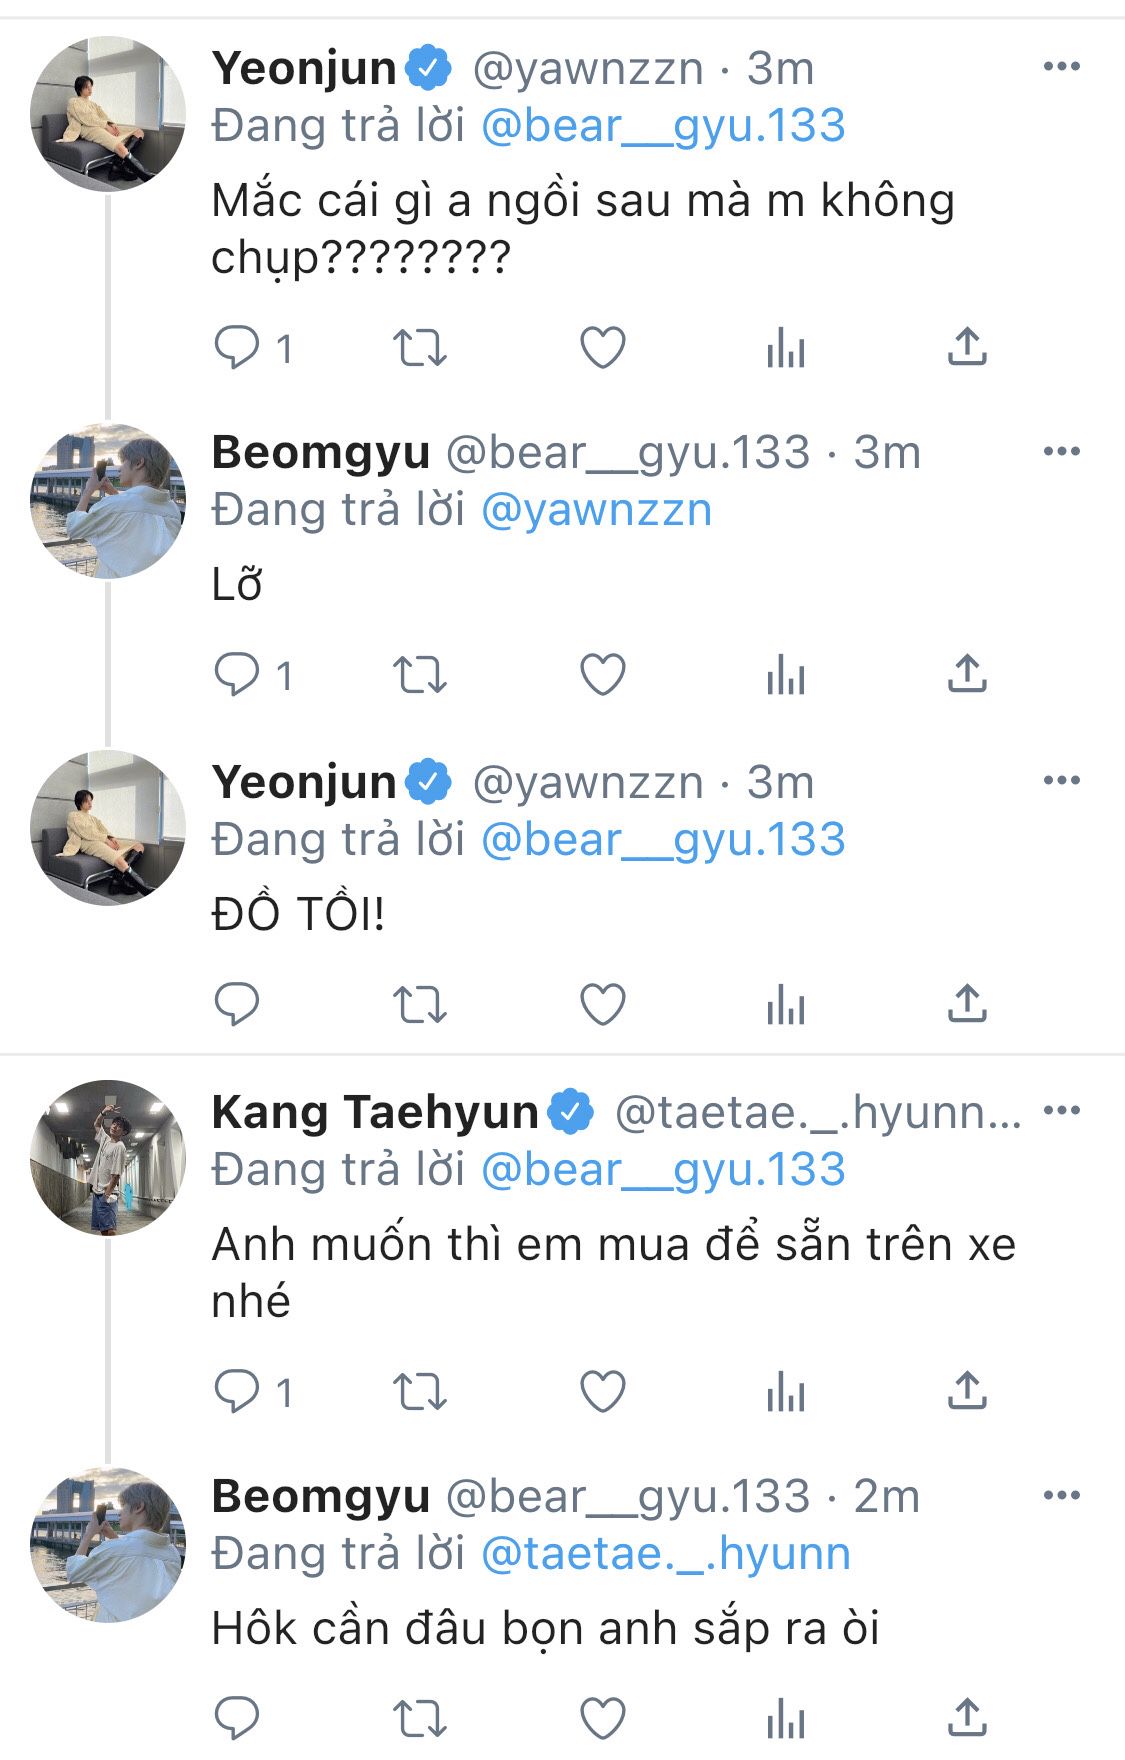Like Yeonjun's "ĐỒ TỒI!" tweet
This screenshot has height=1760, width=1125.
point(603,1004)
